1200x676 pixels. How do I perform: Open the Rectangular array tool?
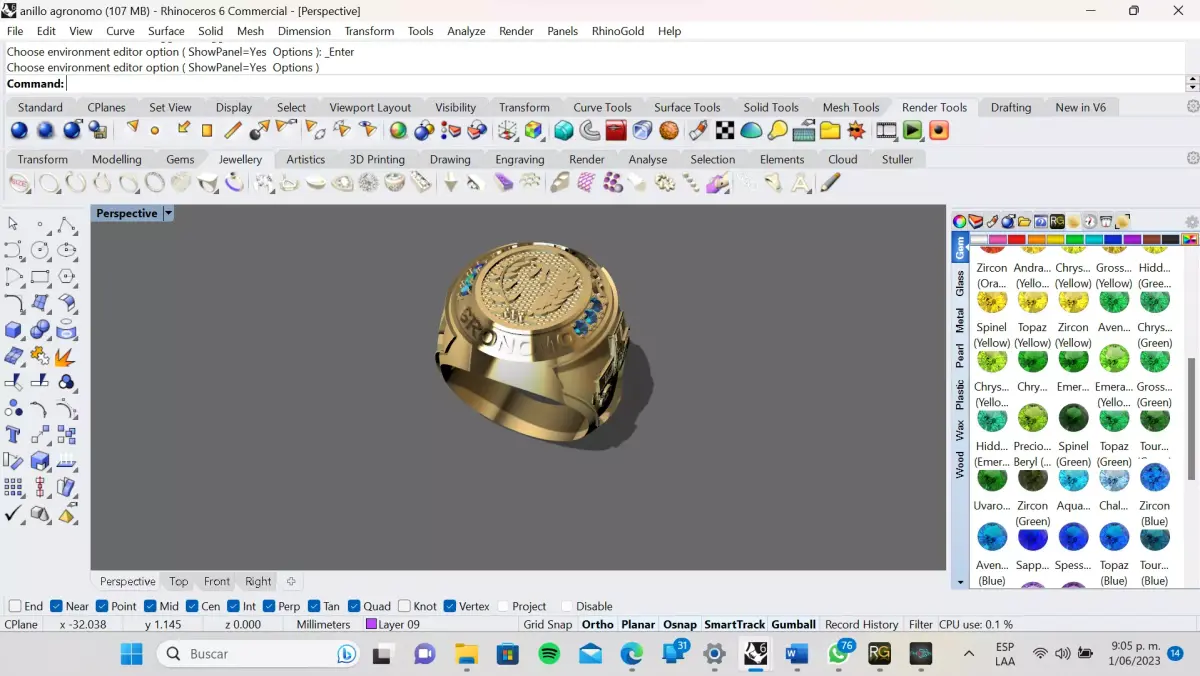(x=13, y=488)
